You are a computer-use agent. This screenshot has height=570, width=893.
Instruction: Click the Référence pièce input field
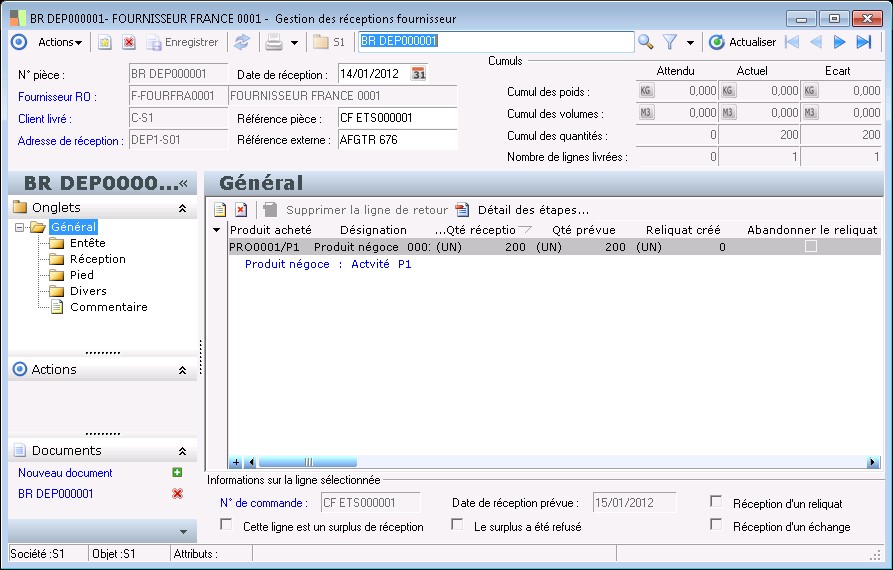tap(398, 118)
